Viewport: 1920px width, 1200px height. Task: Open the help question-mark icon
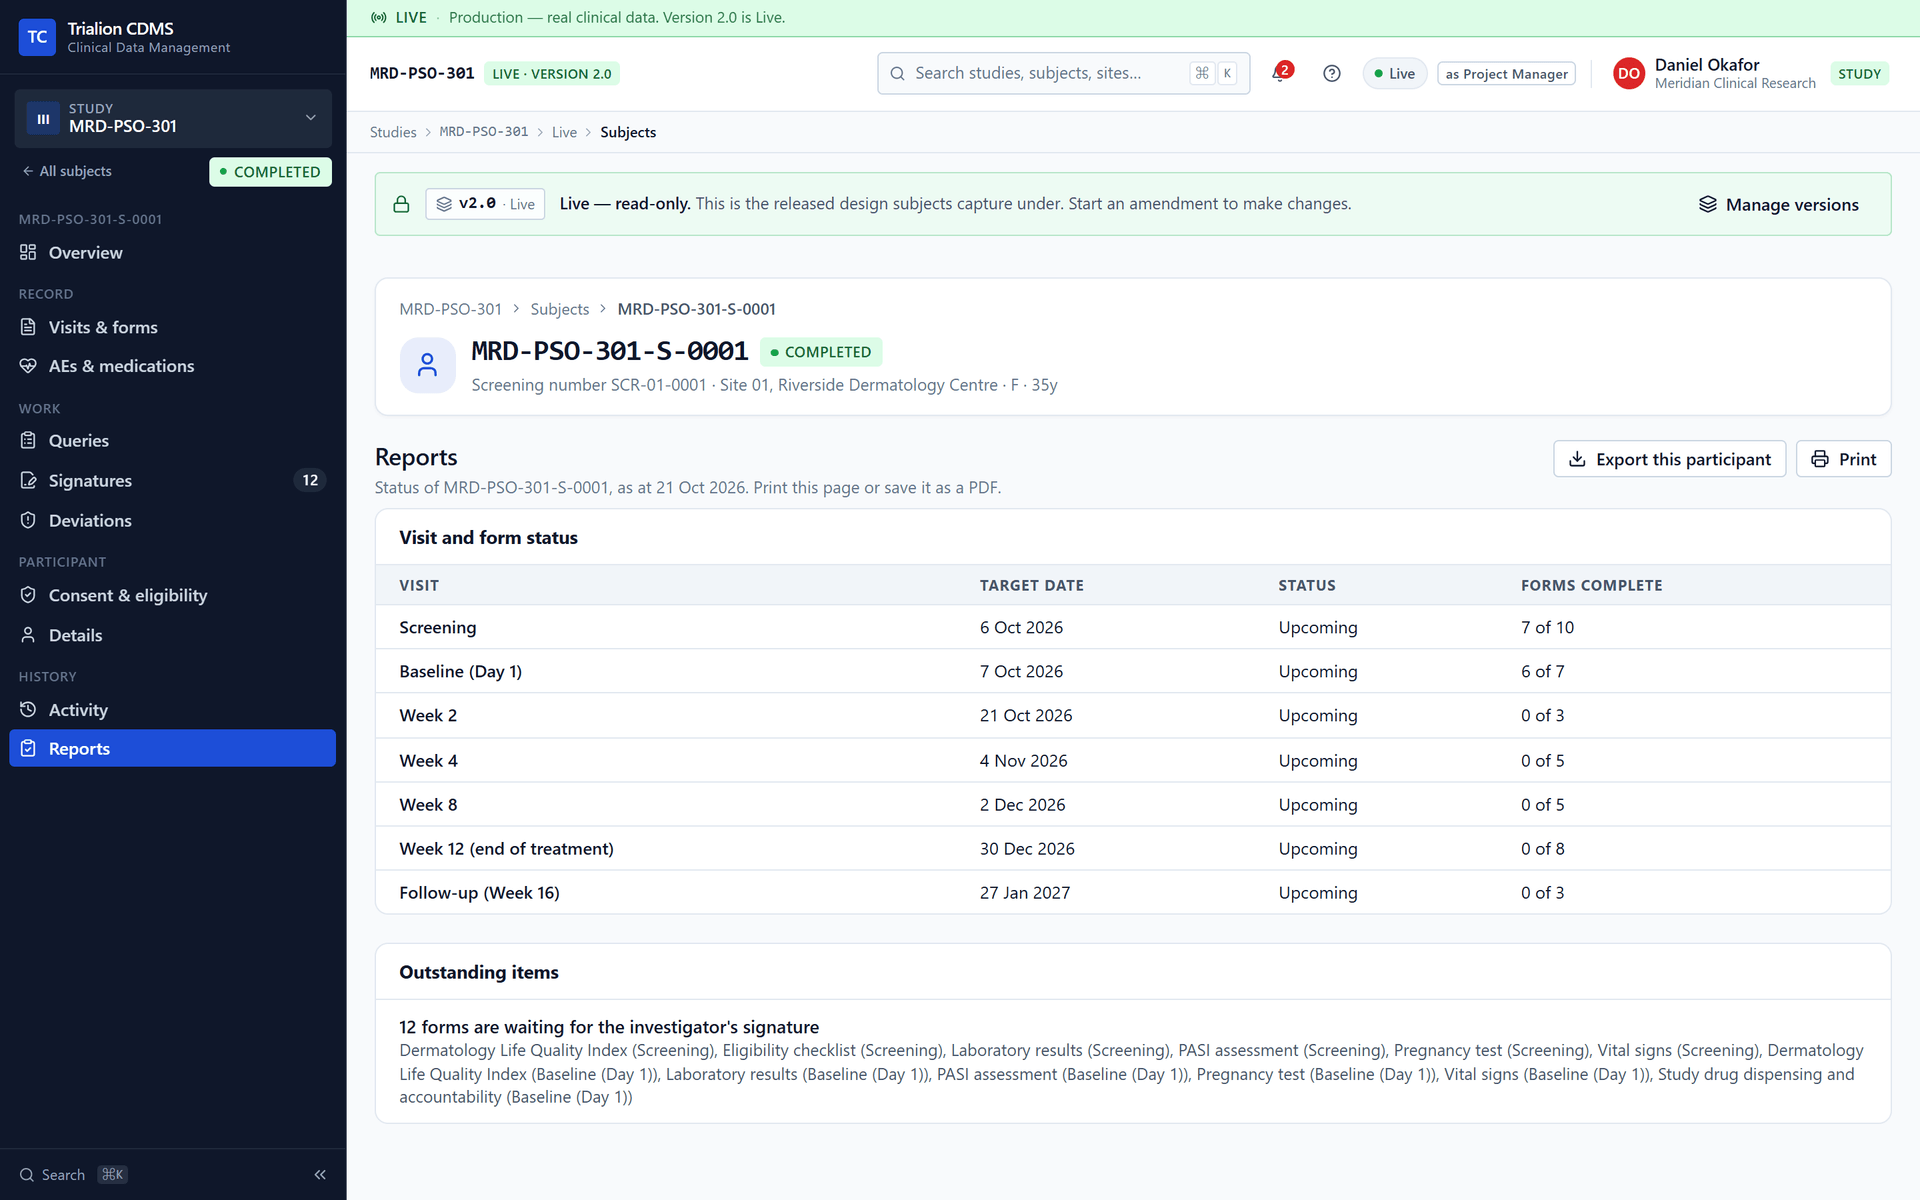[1331, 73]
